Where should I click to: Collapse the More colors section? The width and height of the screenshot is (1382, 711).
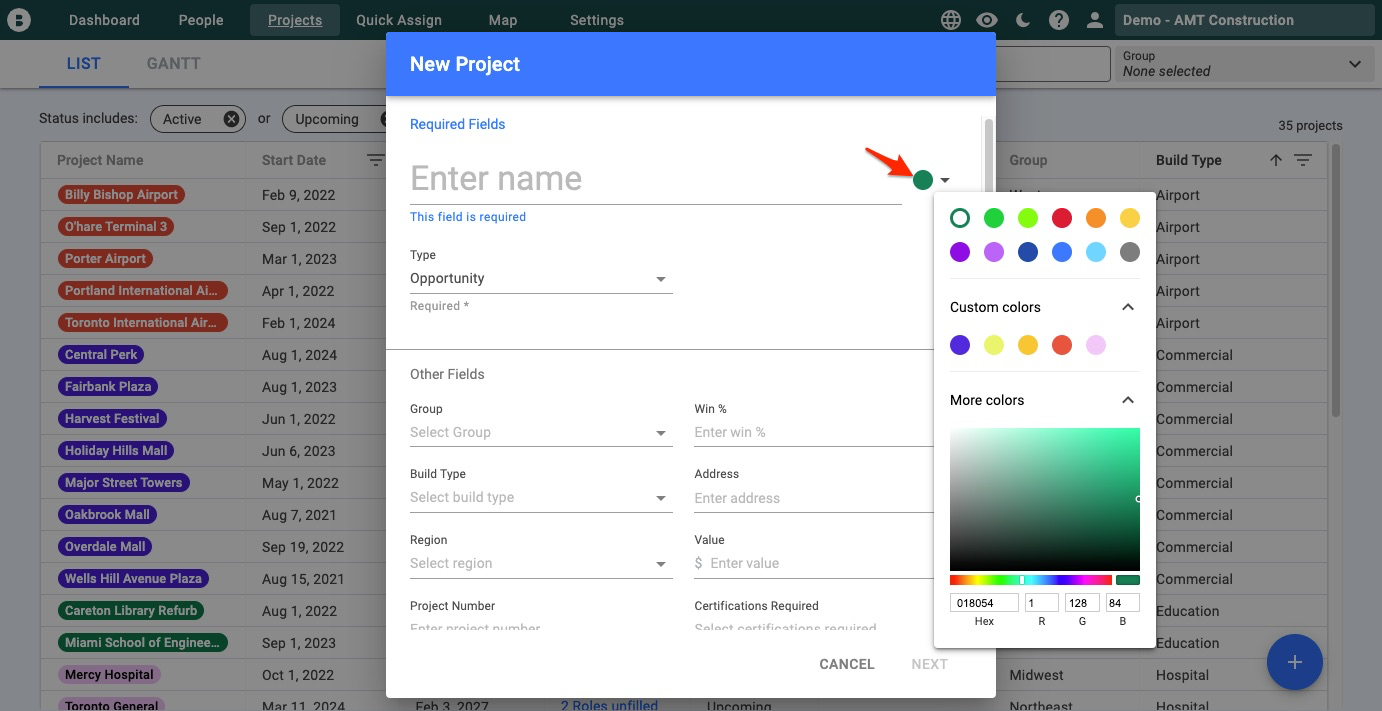[1128, 400]
